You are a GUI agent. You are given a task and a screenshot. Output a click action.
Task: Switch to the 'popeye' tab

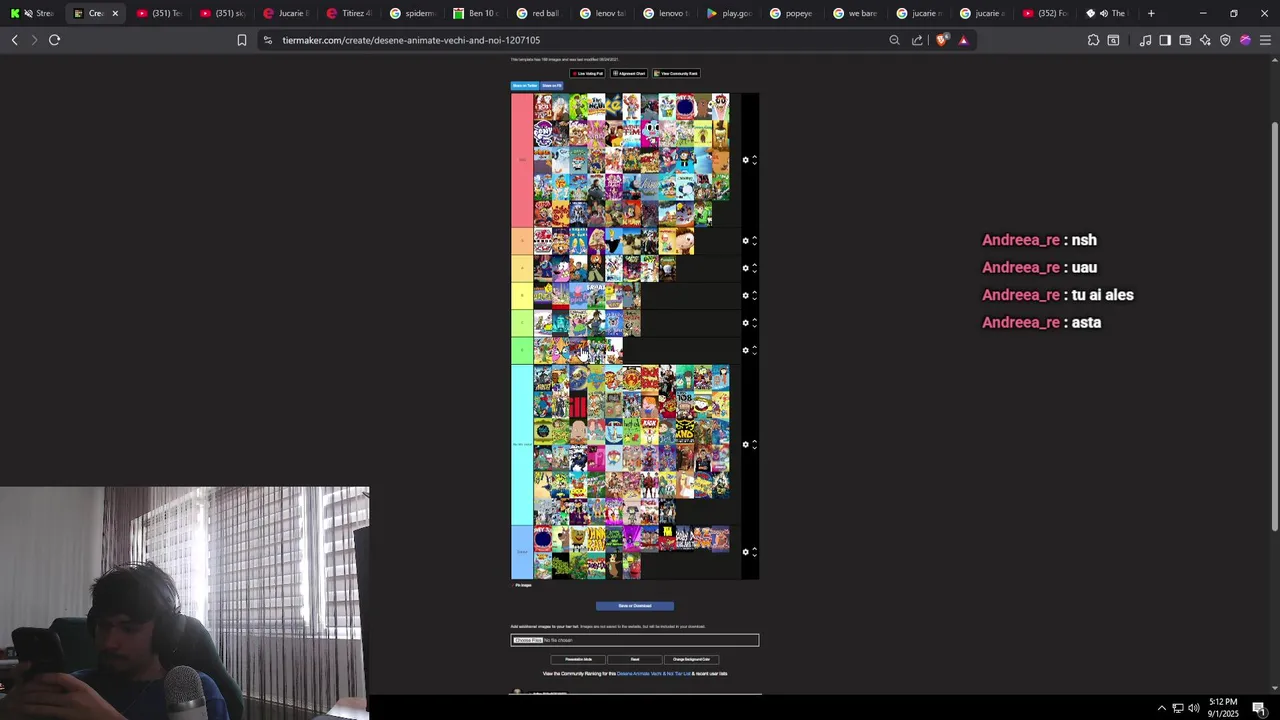[x=791, y=13]
